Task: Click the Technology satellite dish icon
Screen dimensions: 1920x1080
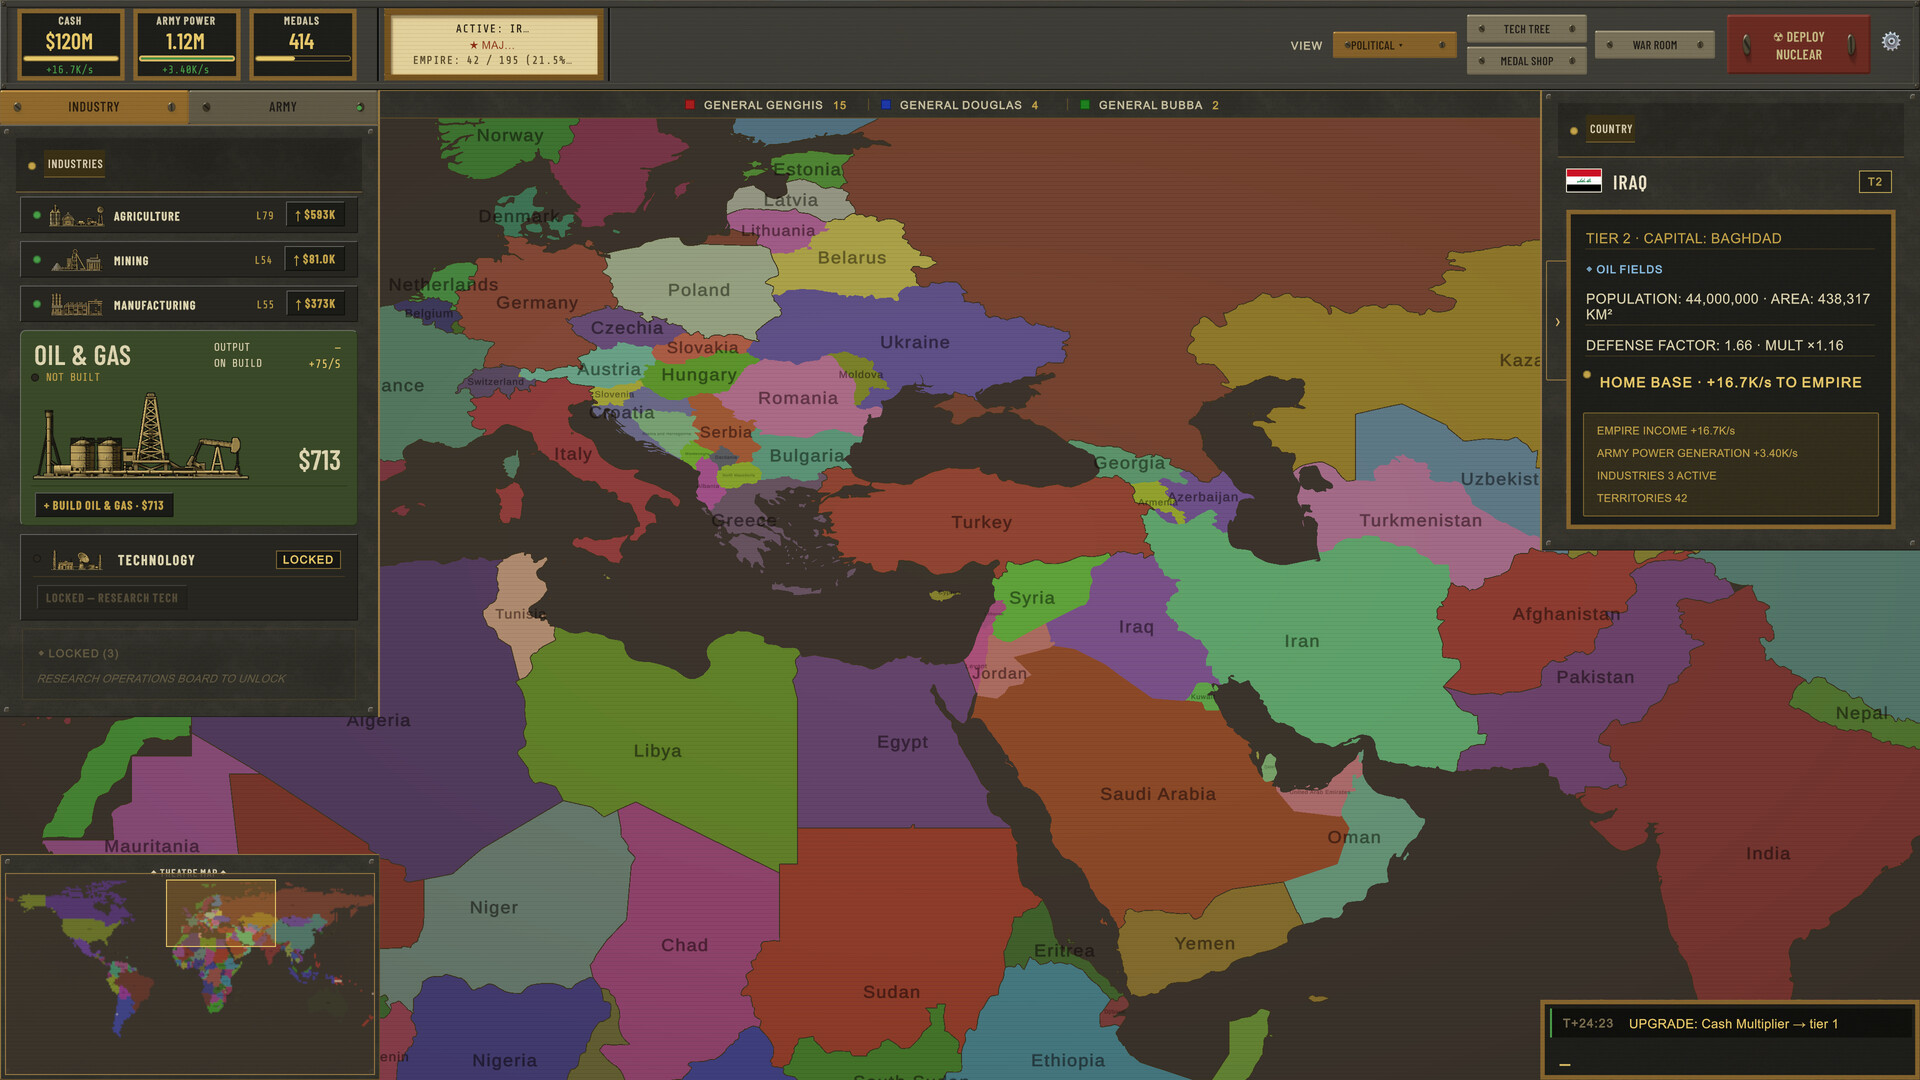Action: (77, 560)
